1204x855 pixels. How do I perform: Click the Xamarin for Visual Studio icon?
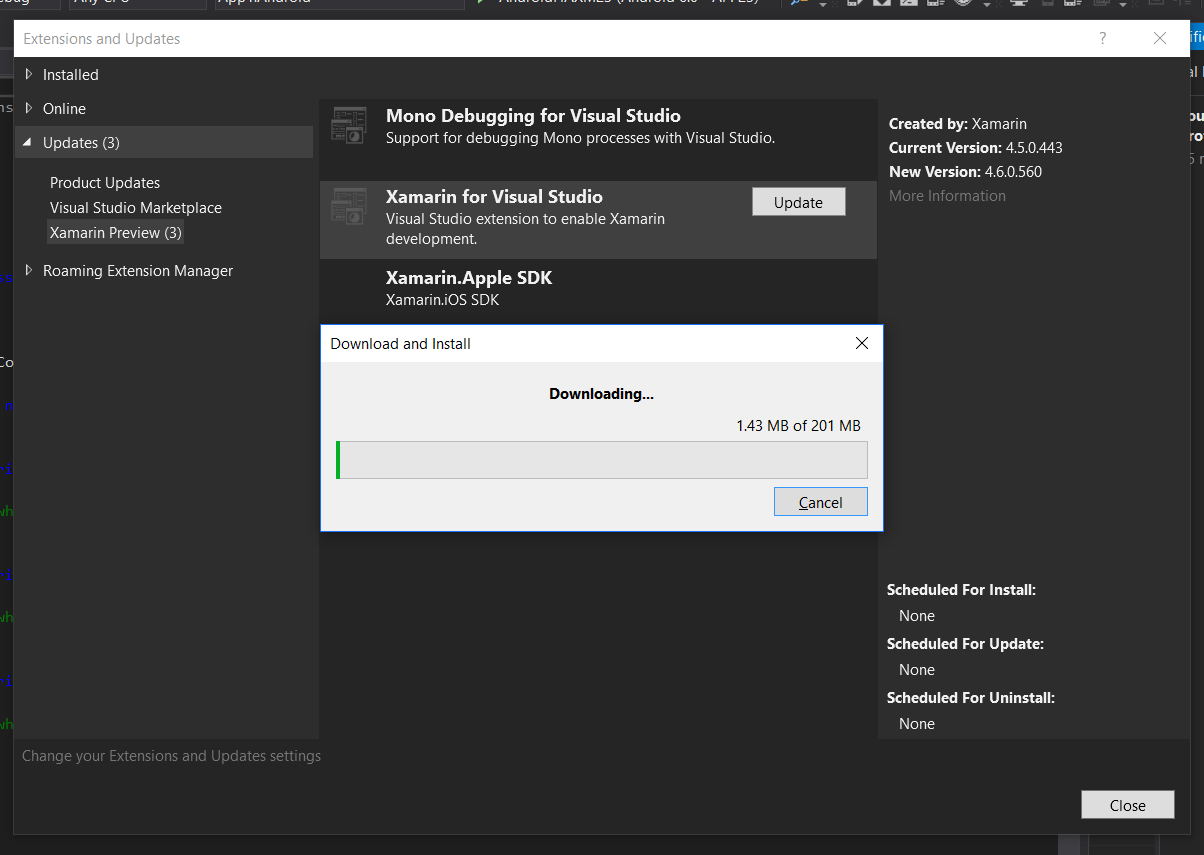pyautogui.click(x=349, y=206)
